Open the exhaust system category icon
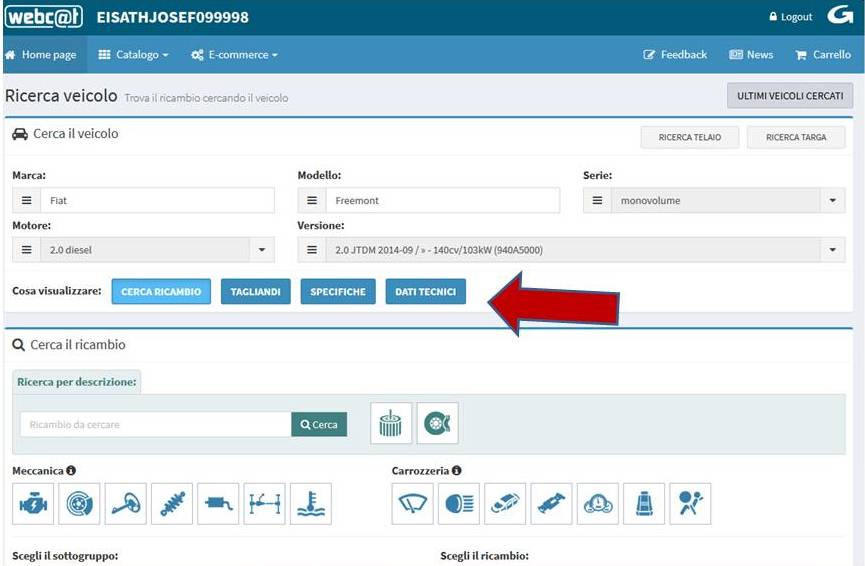This screenshot has width=865, height=566. (x=218, y=504)
